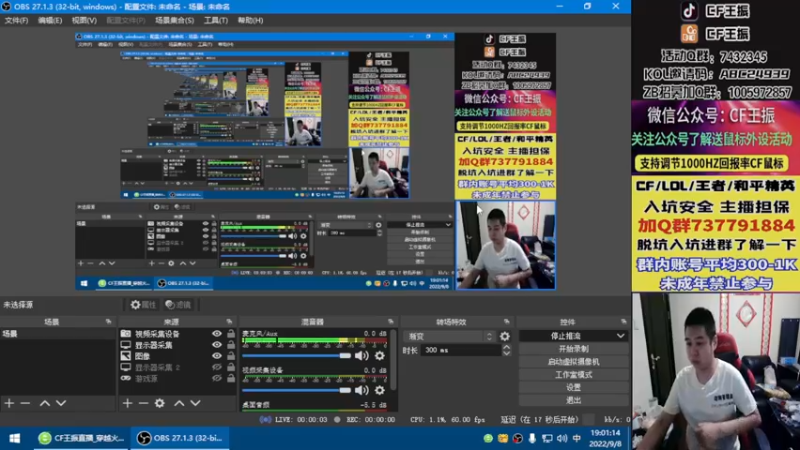Select the 场景 item in the scenes list
800x450 pixels.
click(x=58, y=334)
